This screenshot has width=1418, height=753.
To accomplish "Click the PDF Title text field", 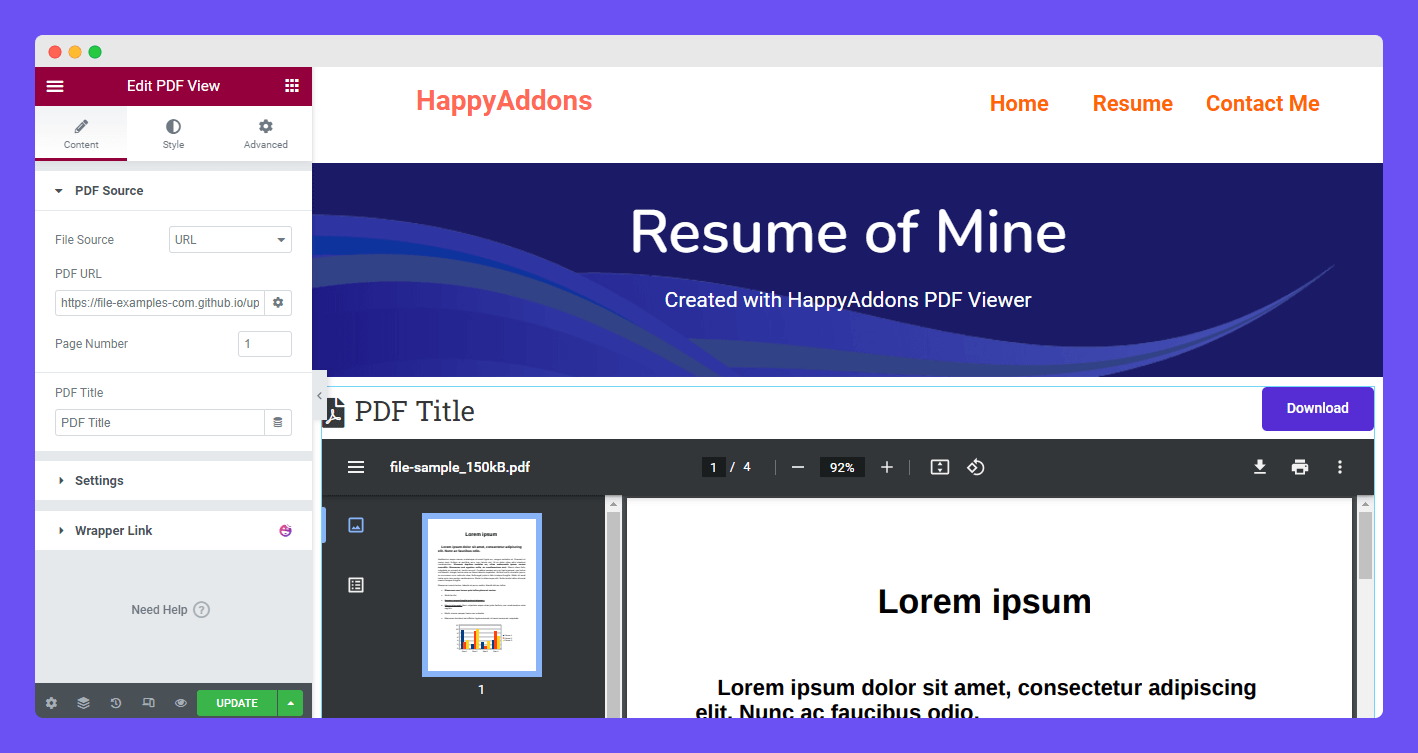I will click(x=160, y=422).
